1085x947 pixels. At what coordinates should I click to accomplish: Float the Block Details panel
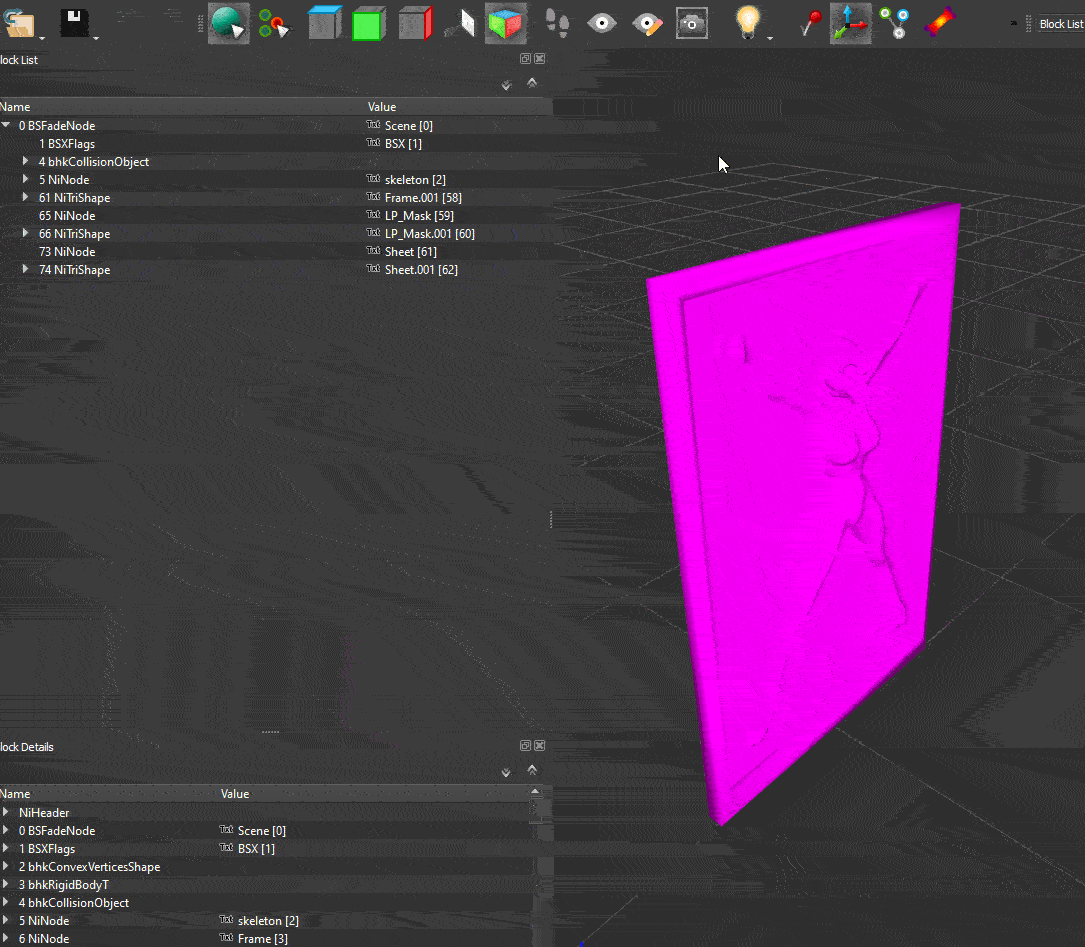point(525,746)
